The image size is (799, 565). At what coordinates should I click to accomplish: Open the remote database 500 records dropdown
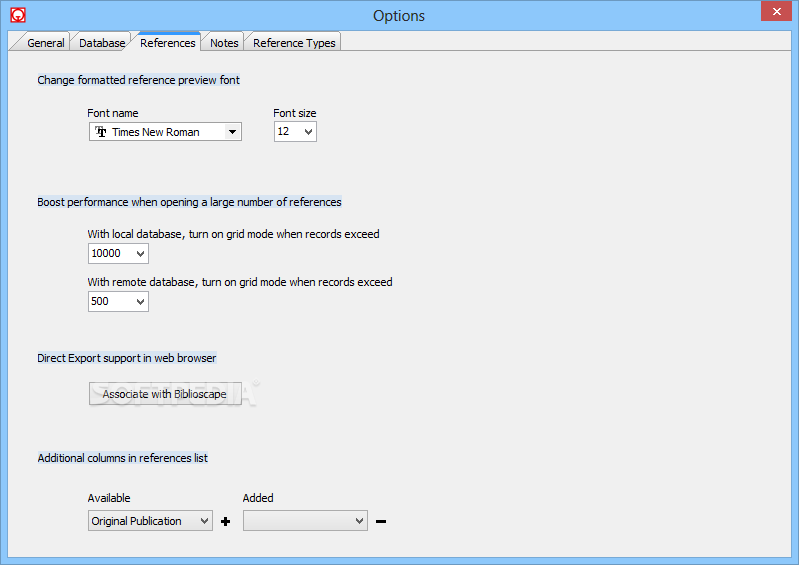(141, 302)
